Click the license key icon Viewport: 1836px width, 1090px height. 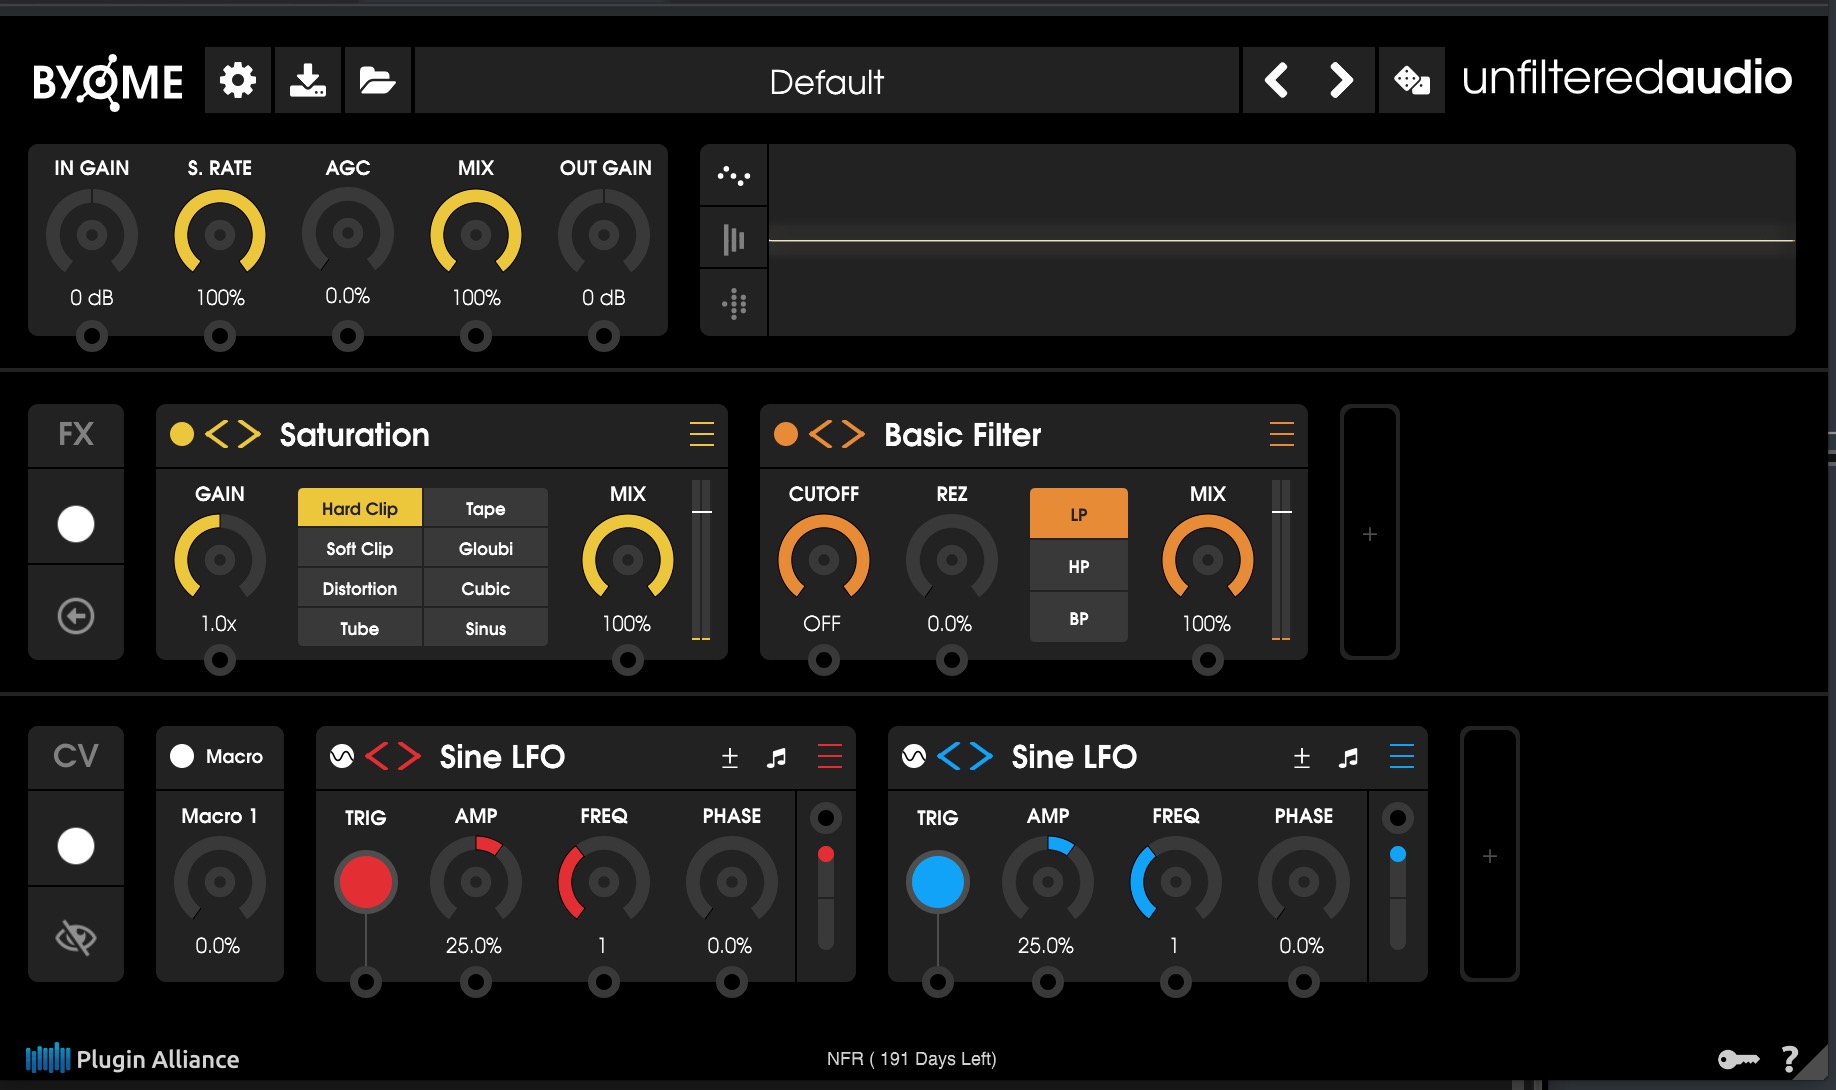[1738, 1059]
